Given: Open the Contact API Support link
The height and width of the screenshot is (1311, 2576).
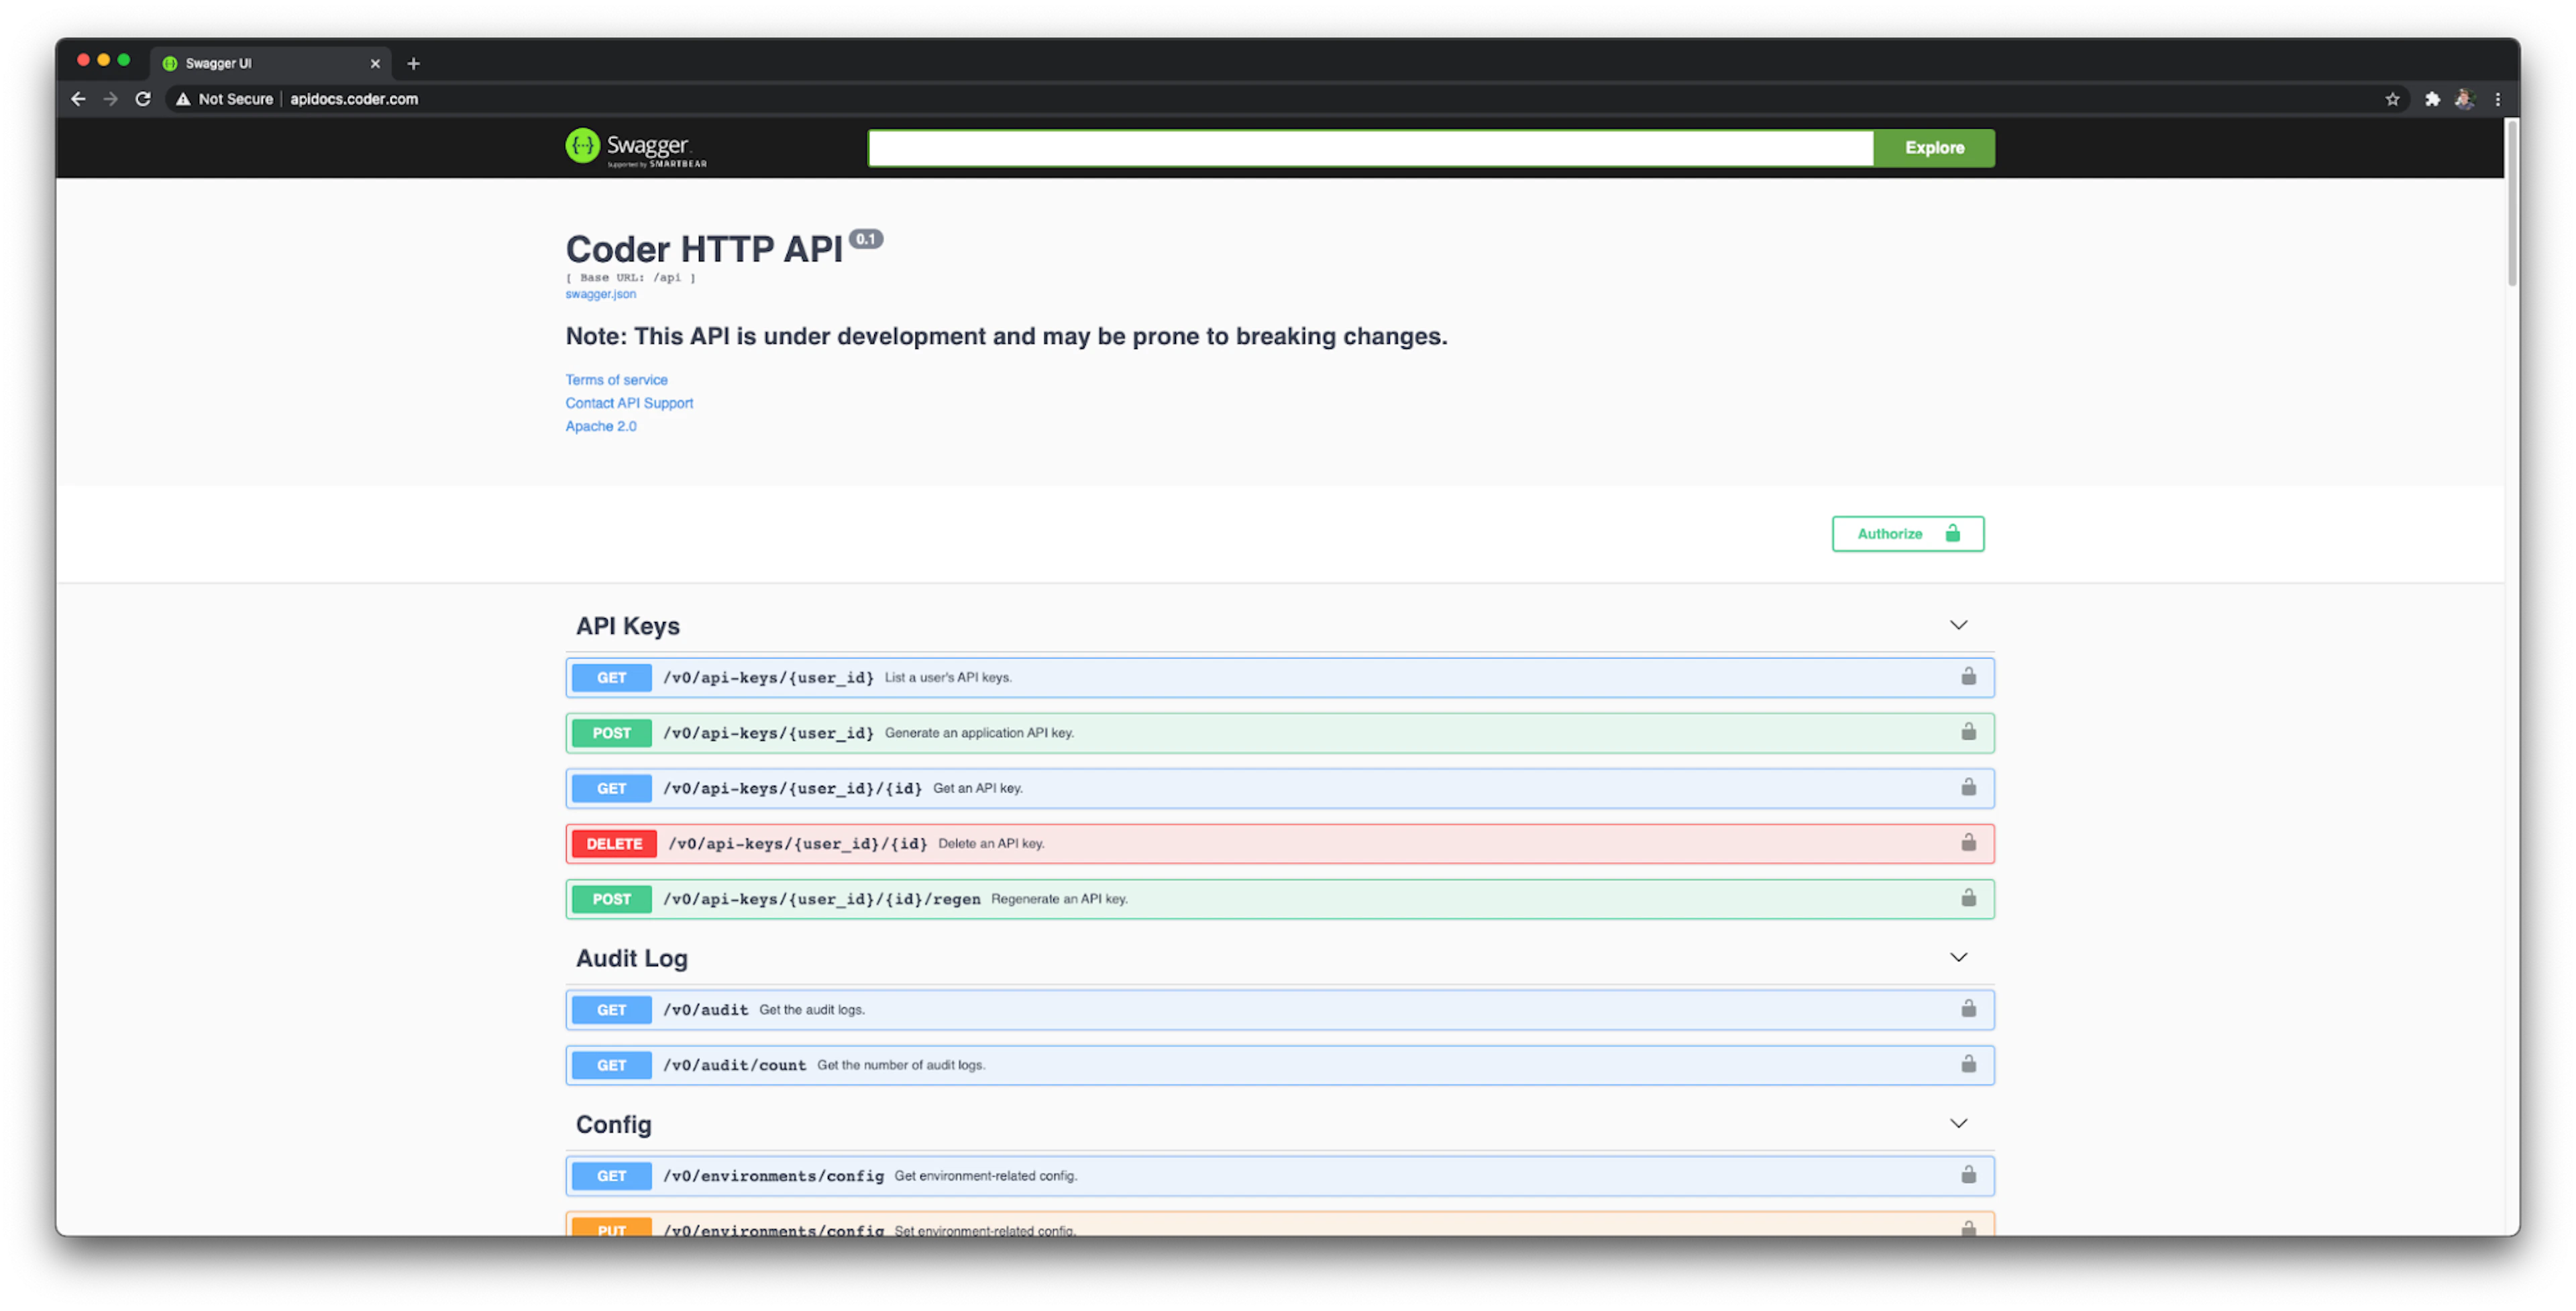Looking at the screenshot, I should pyautogui.click(x=629, y=403).
